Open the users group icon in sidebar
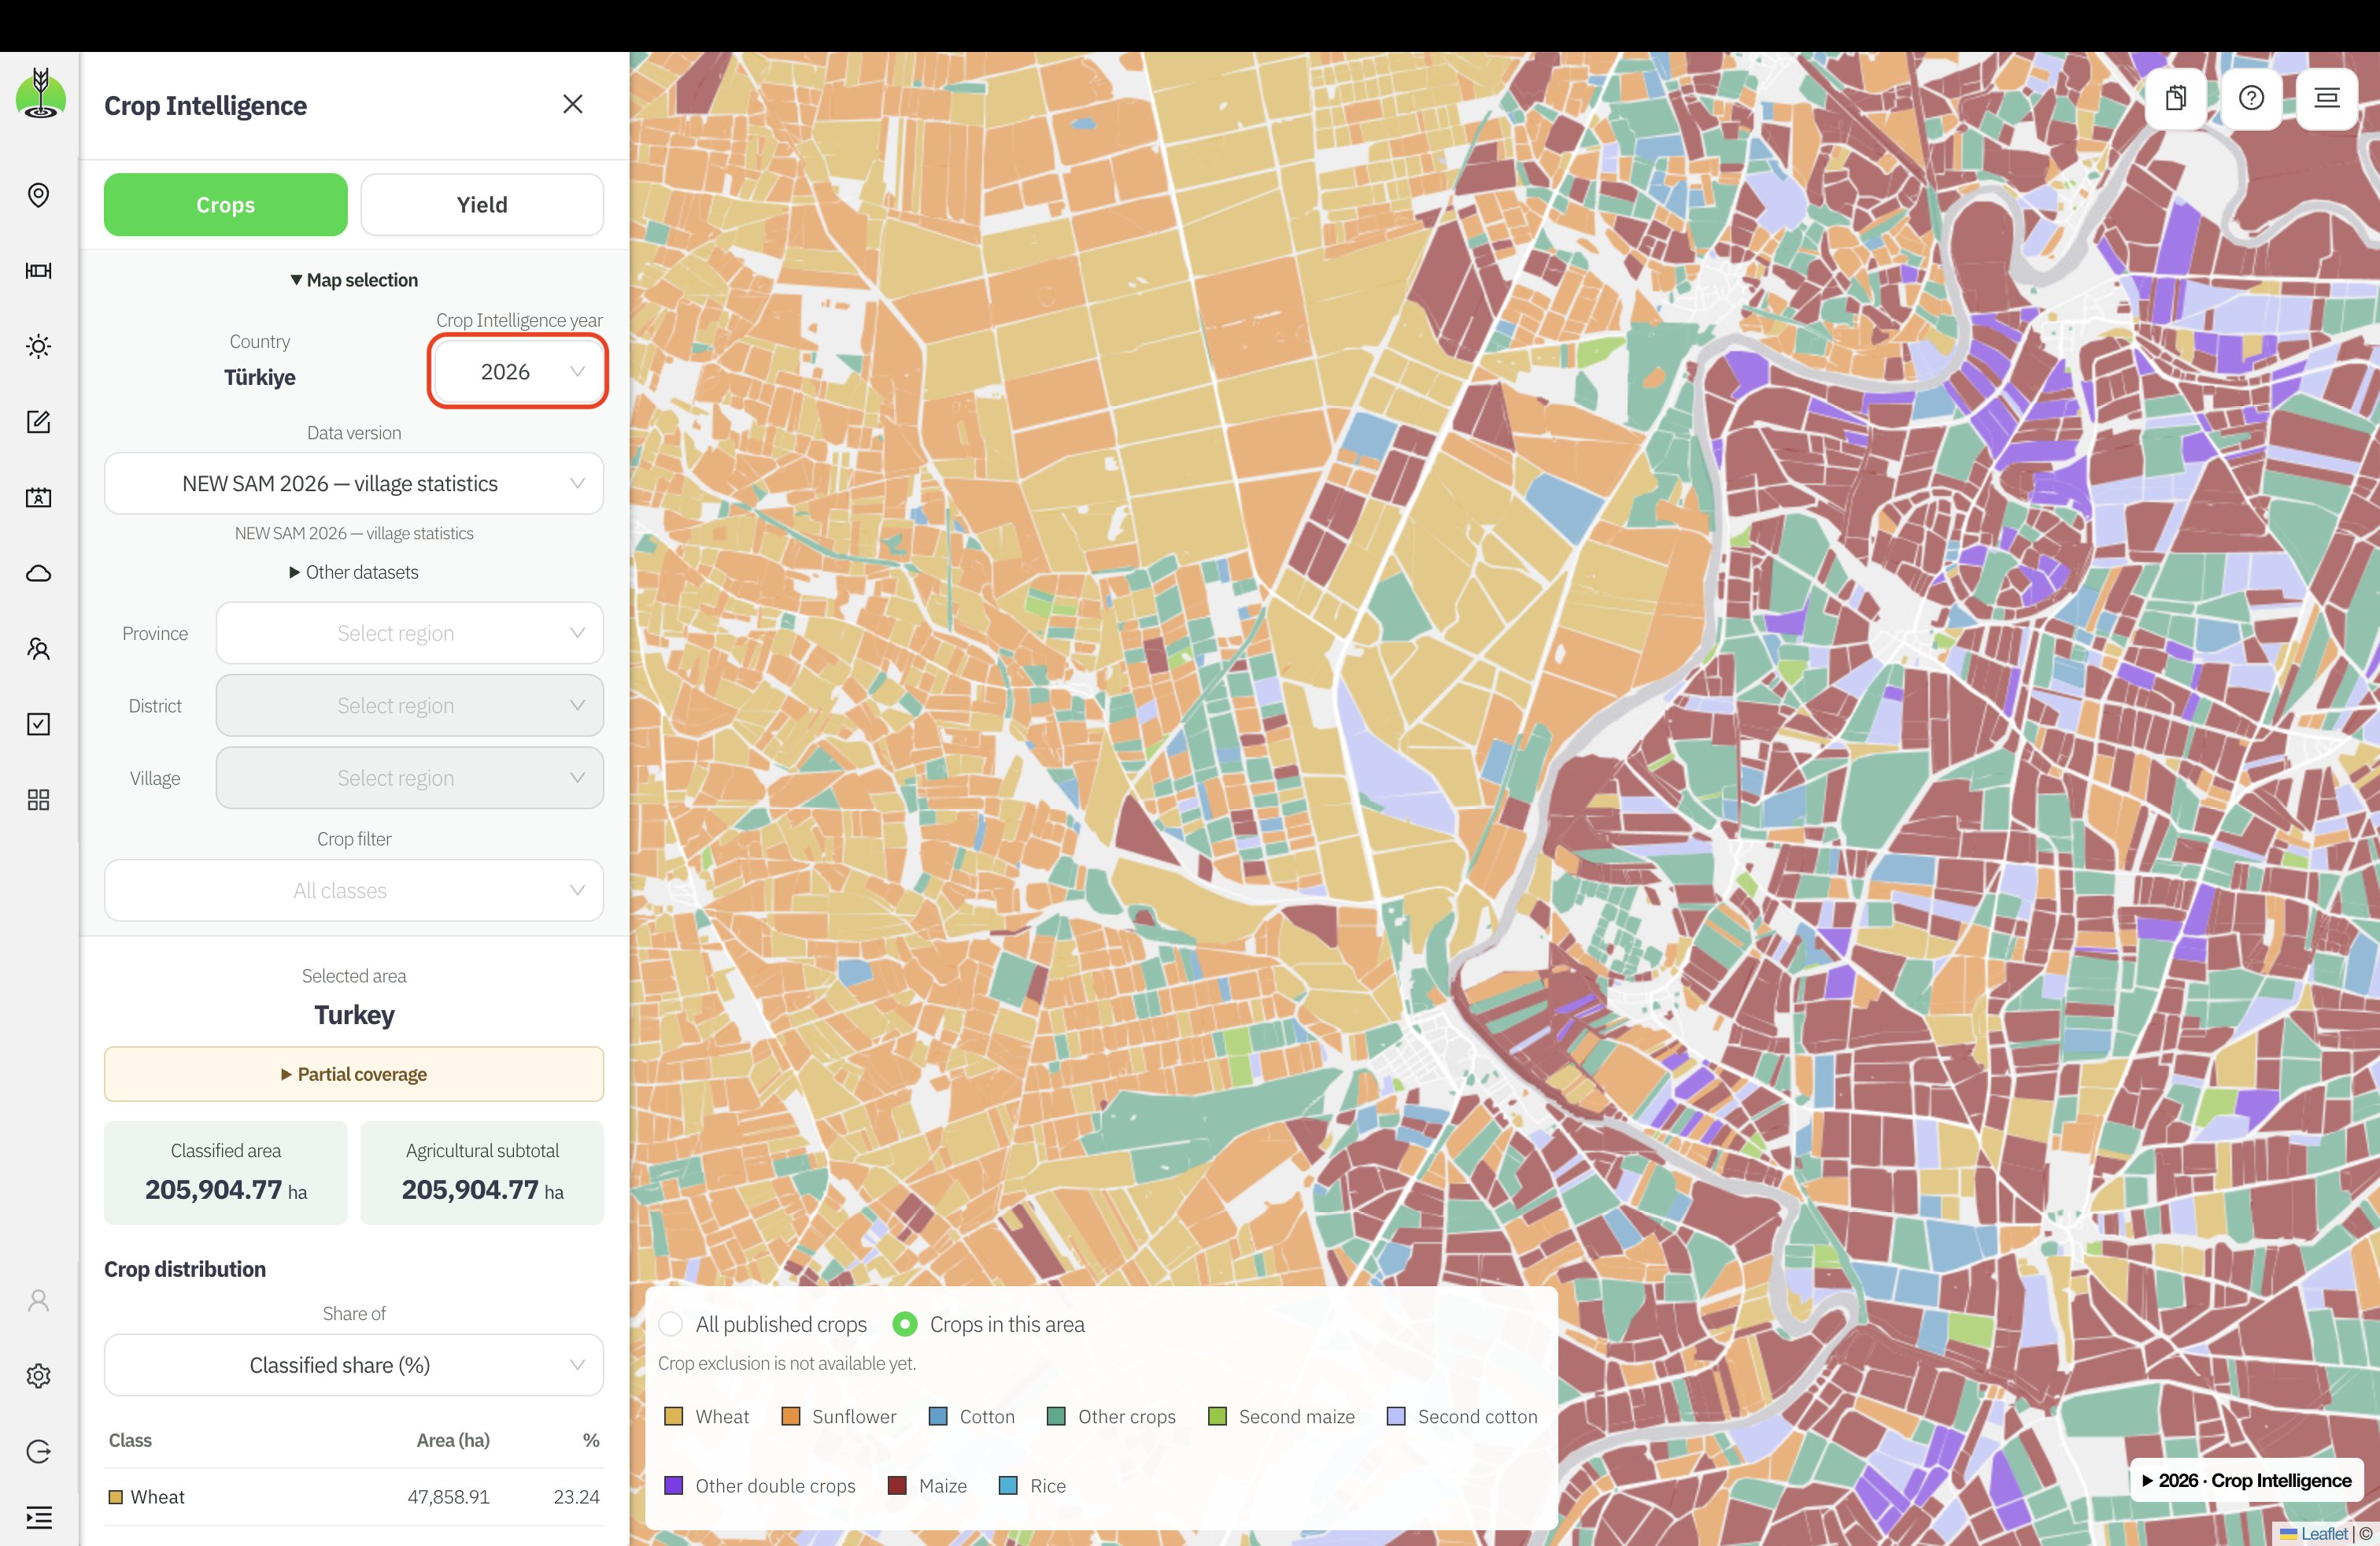This screenshot has width=2380, height=1546. pos(38,649)
